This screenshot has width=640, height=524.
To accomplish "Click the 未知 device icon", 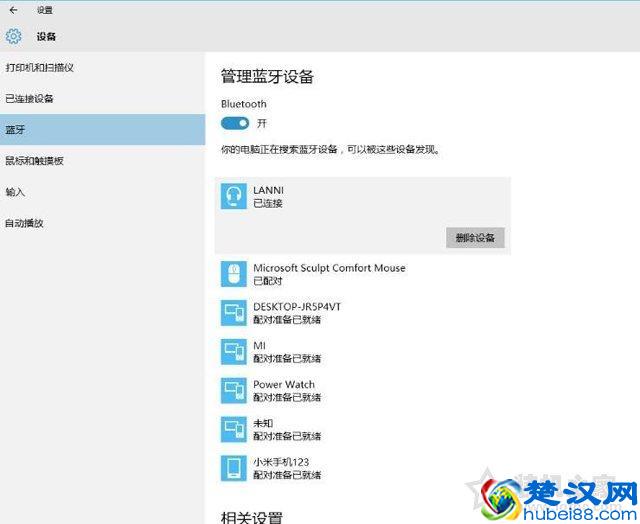I will tap(234, 429).
